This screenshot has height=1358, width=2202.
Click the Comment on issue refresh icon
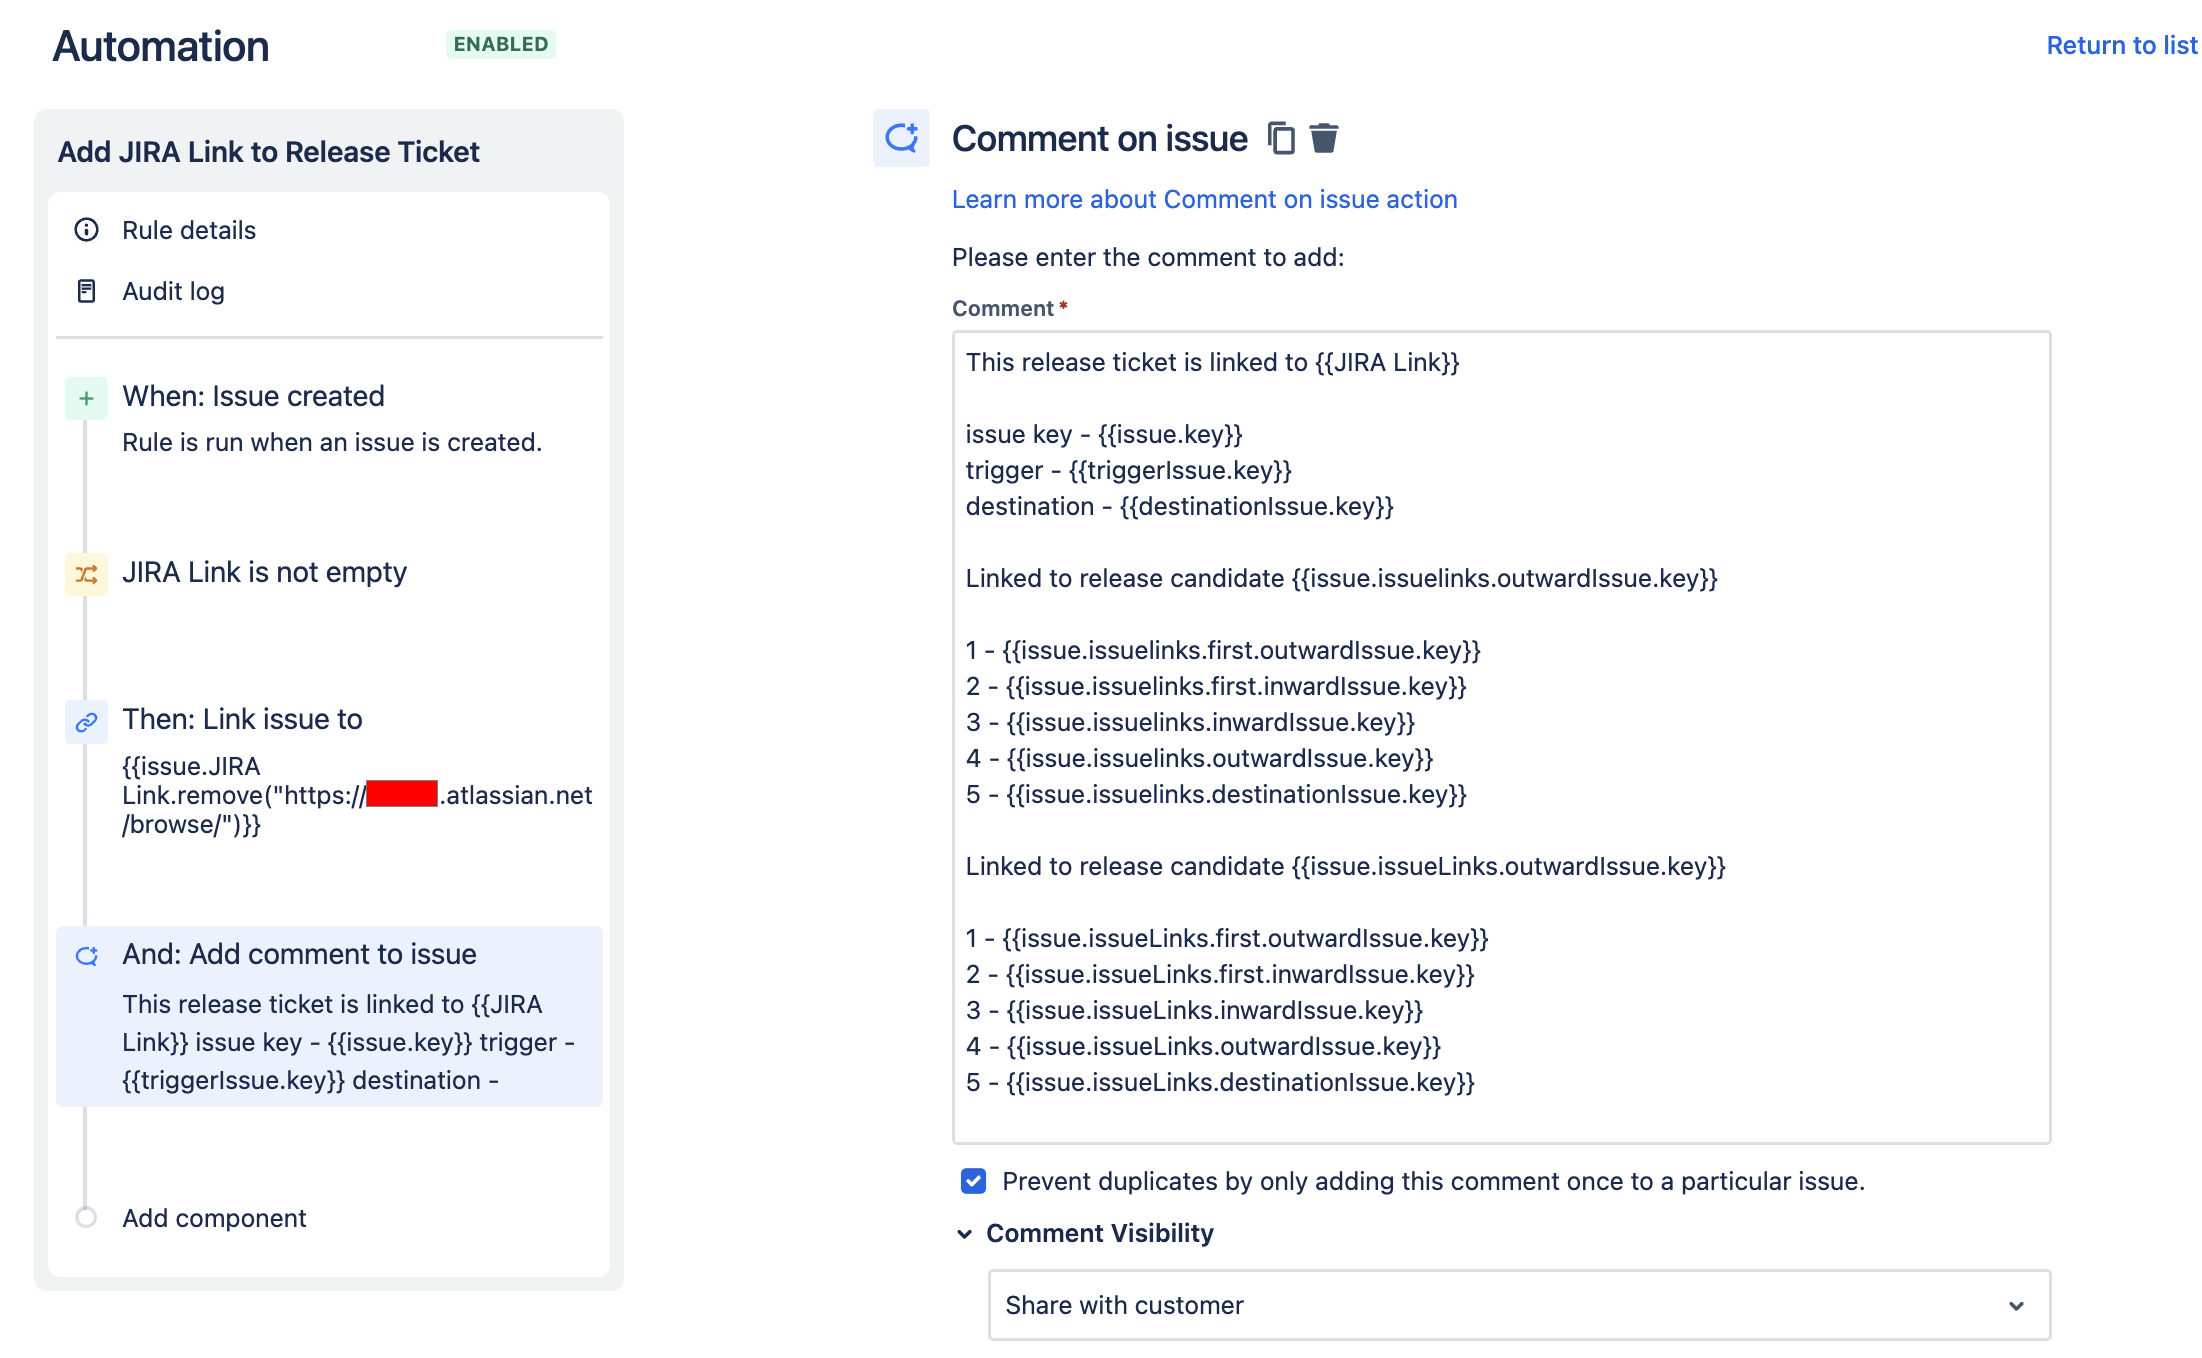901,138
